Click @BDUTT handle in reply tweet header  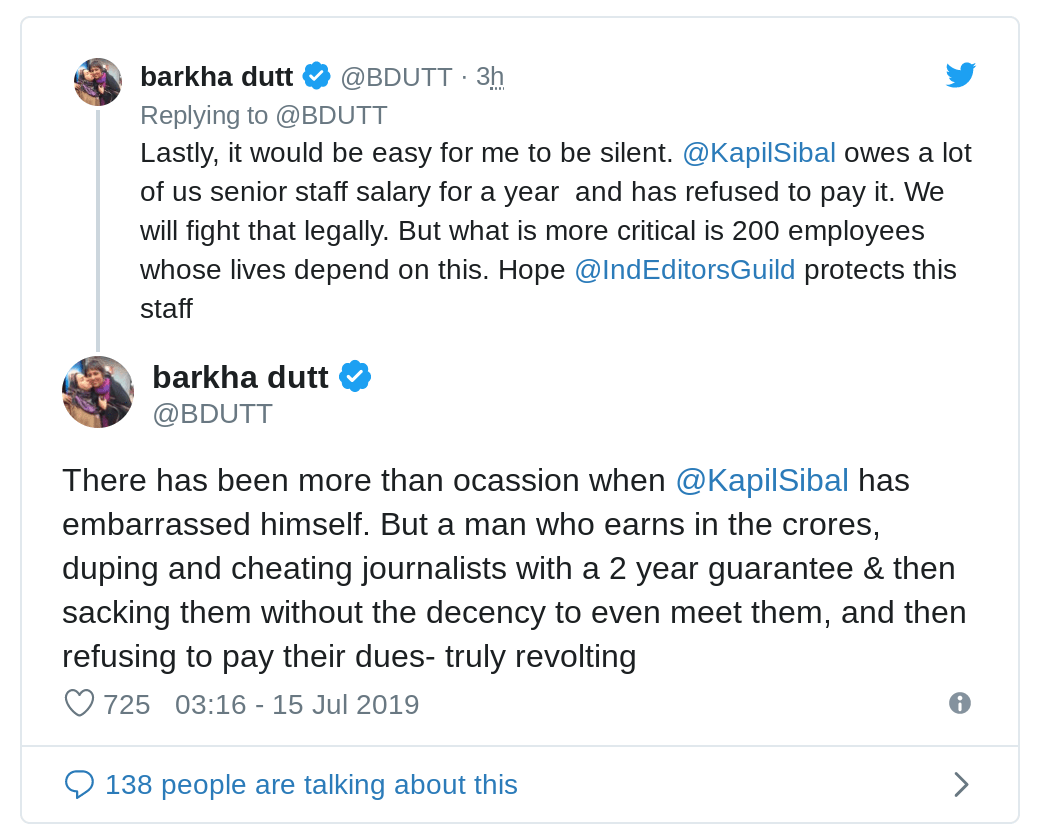(x=396, y=77)
